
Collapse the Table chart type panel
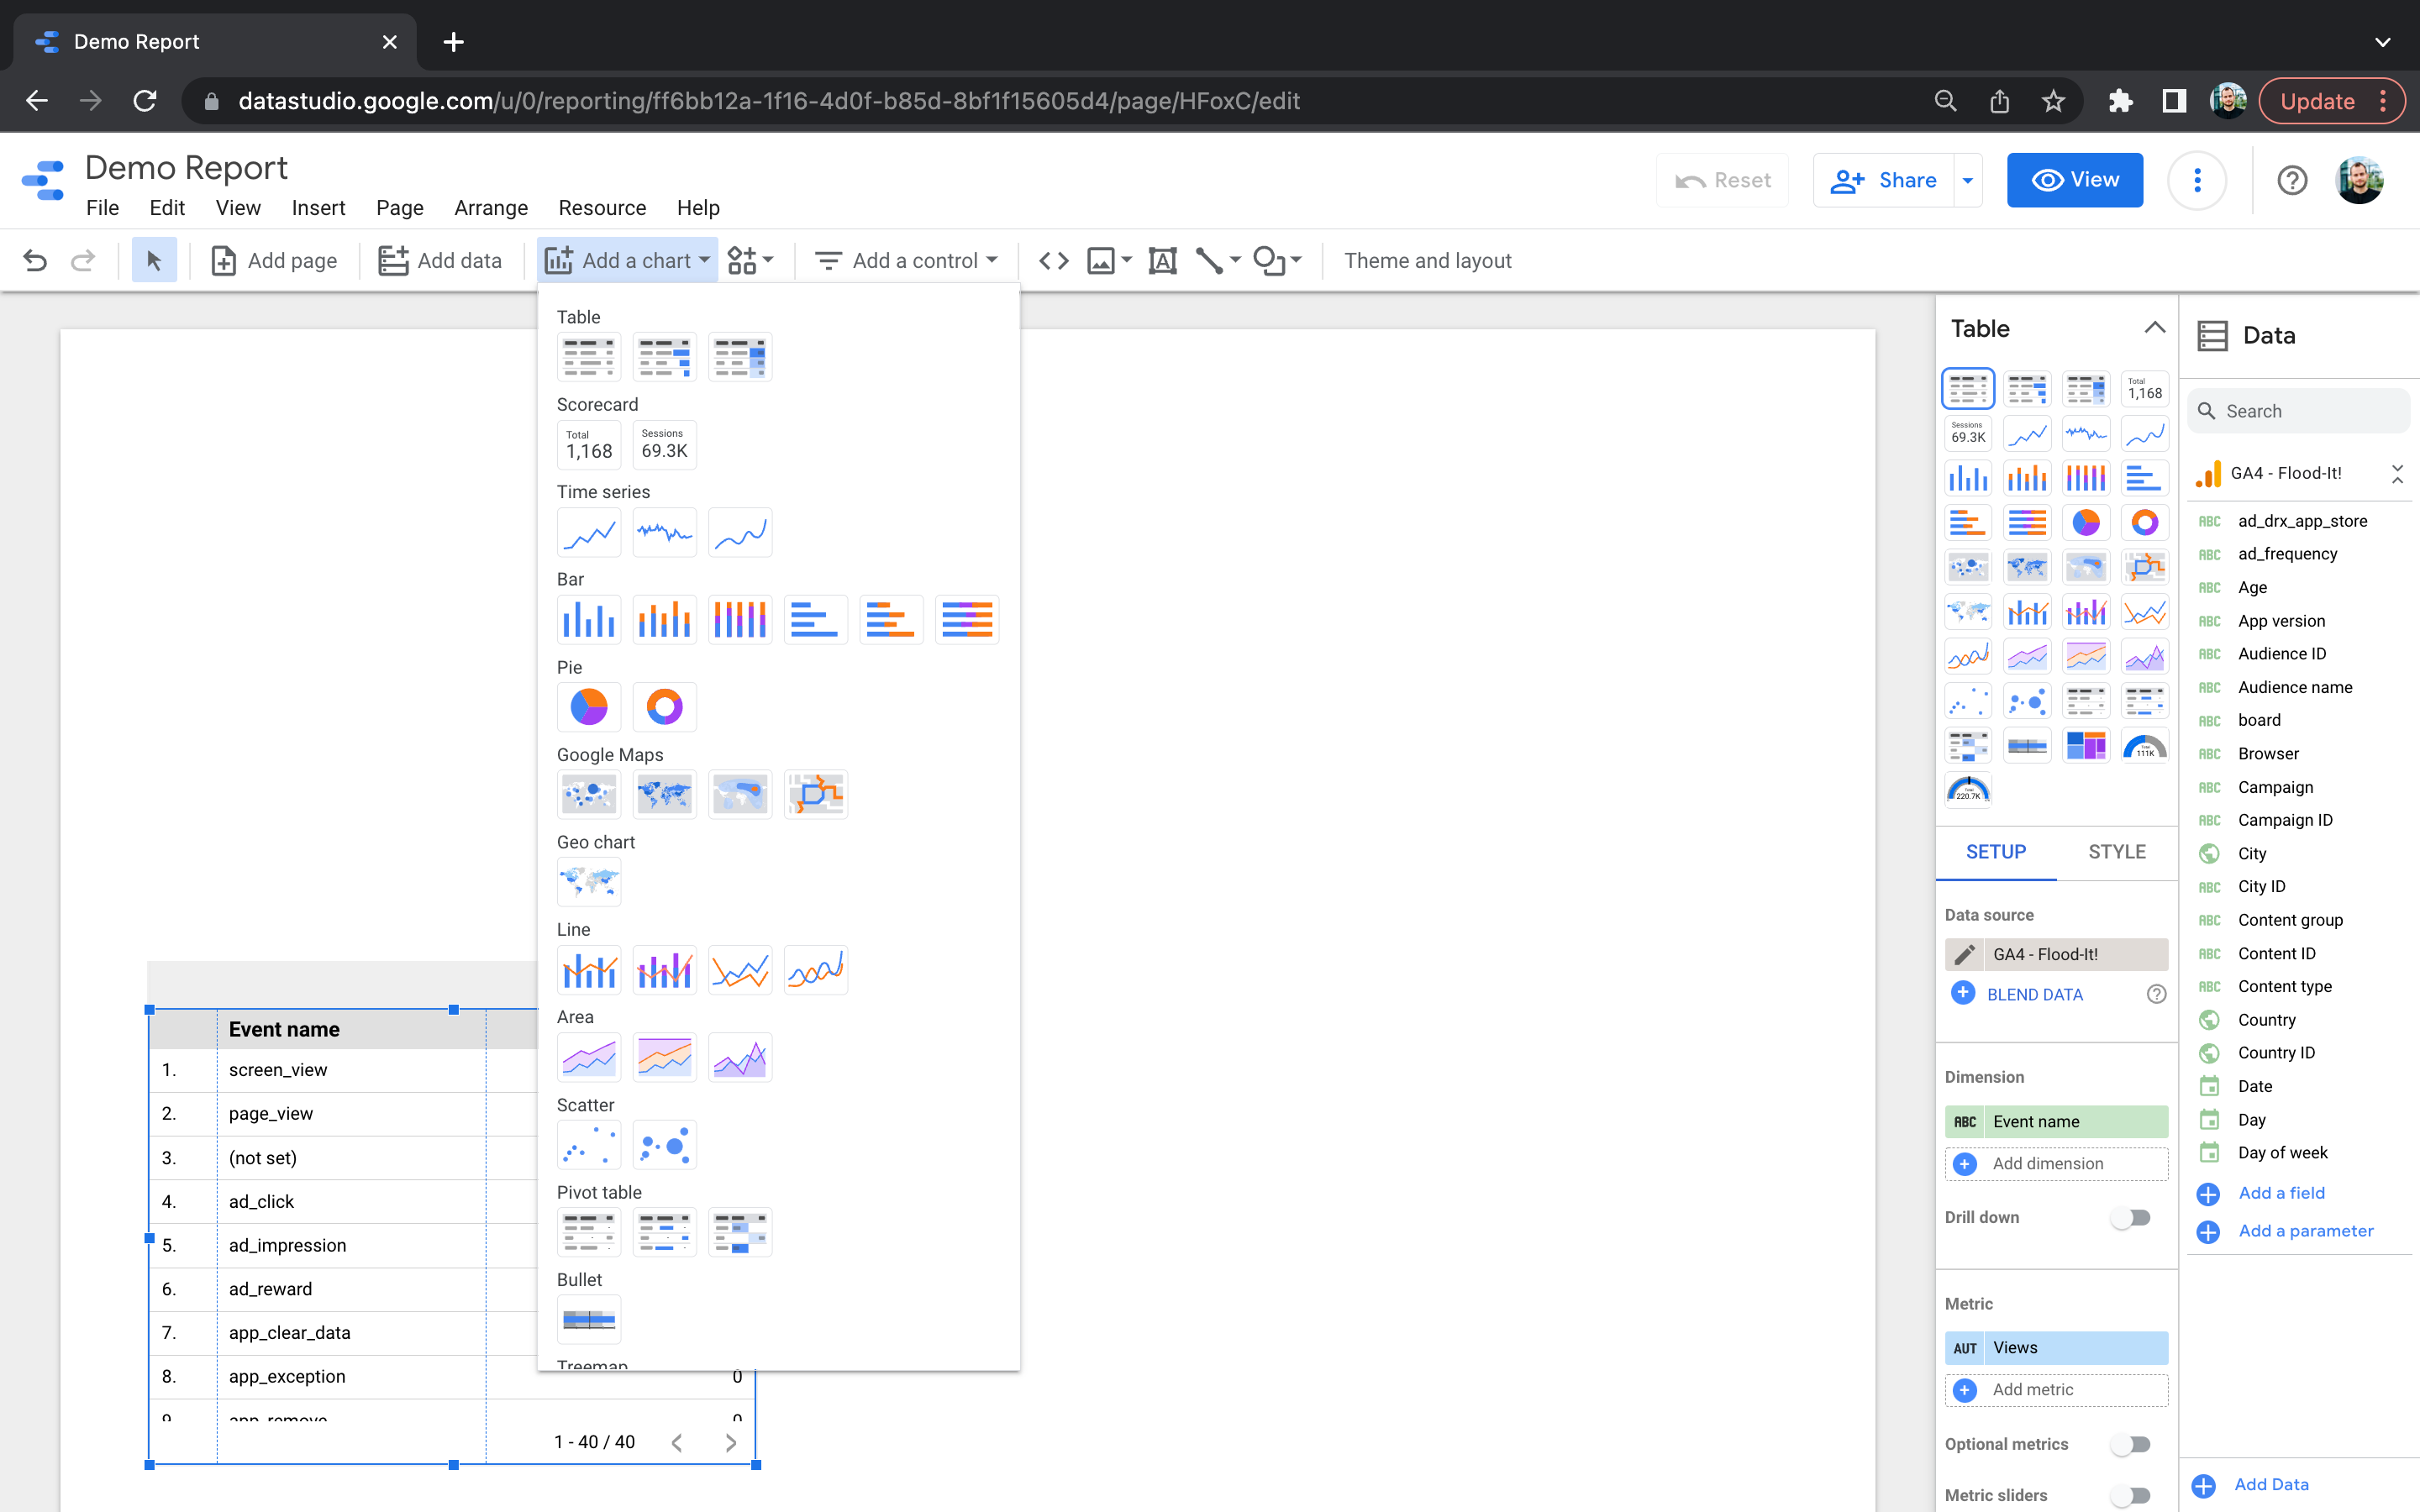[x=2155, y=328]
